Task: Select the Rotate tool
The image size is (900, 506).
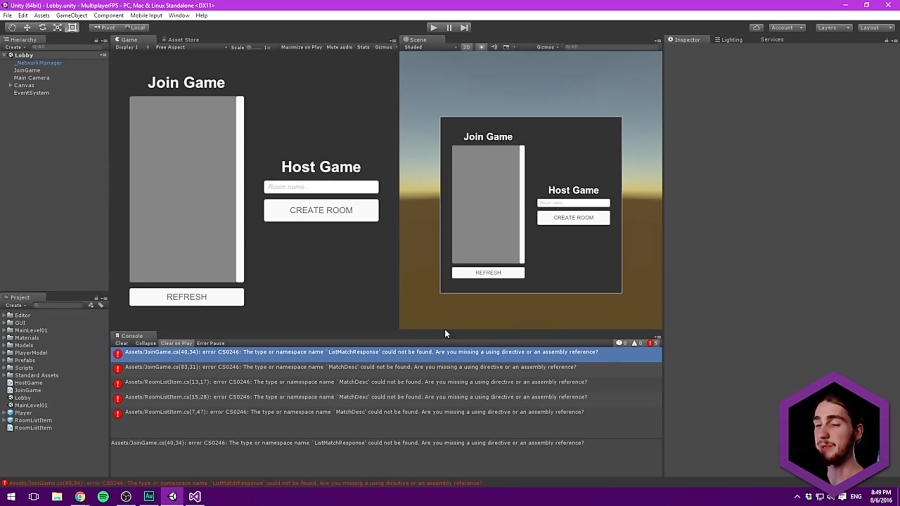Action: click(x=42, y=28)
